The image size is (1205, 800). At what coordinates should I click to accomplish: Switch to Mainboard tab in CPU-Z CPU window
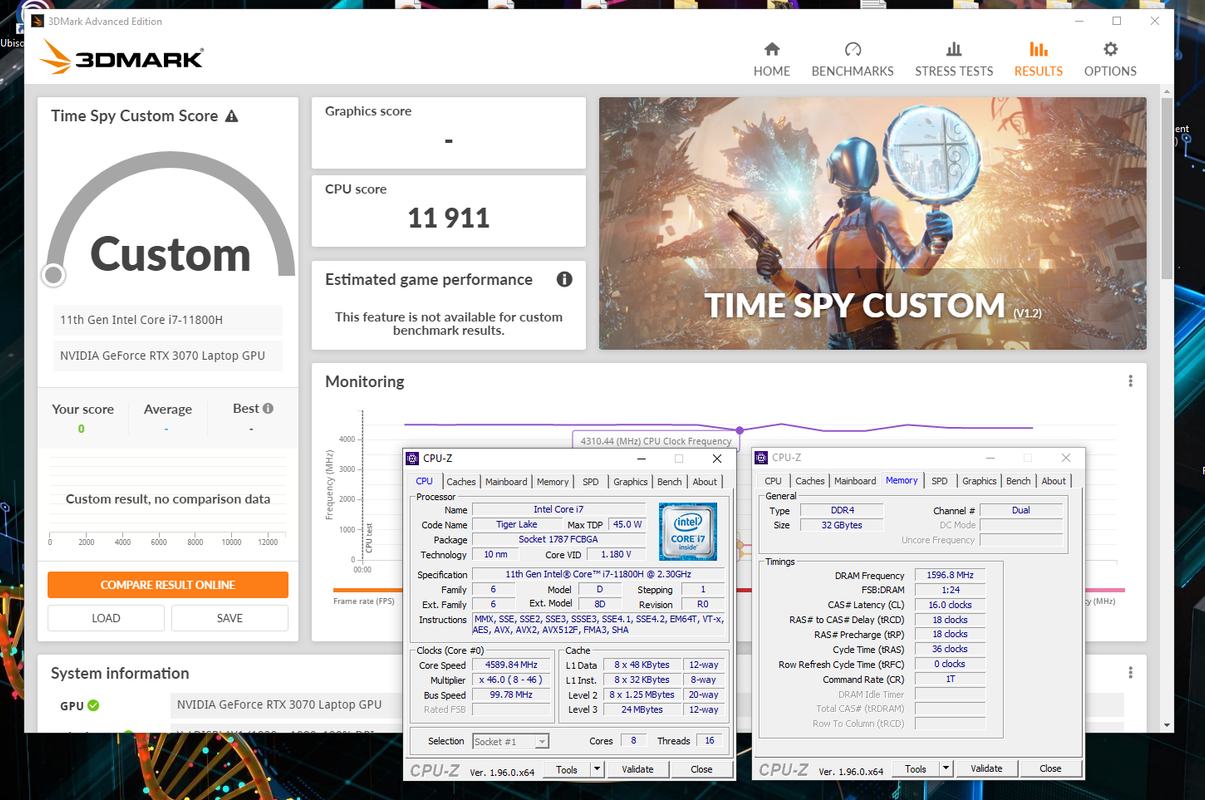[506, 482]
